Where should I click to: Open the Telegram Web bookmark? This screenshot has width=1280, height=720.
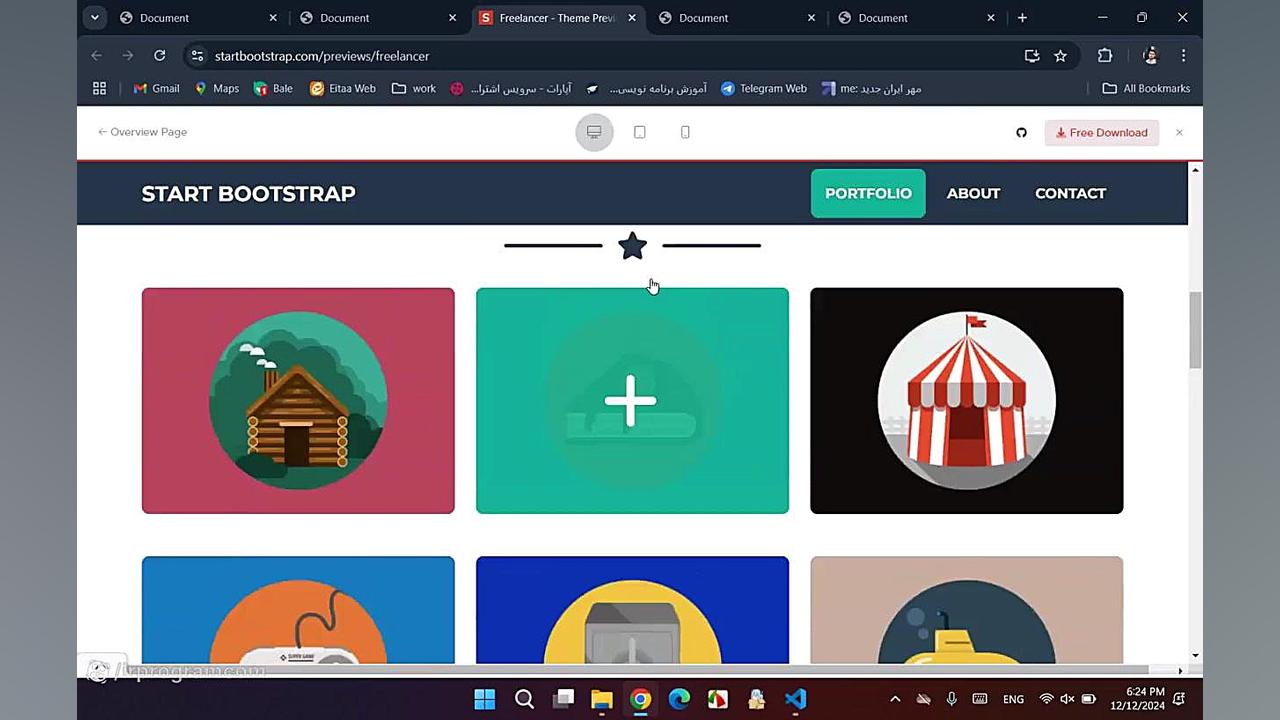coord(764,88)
